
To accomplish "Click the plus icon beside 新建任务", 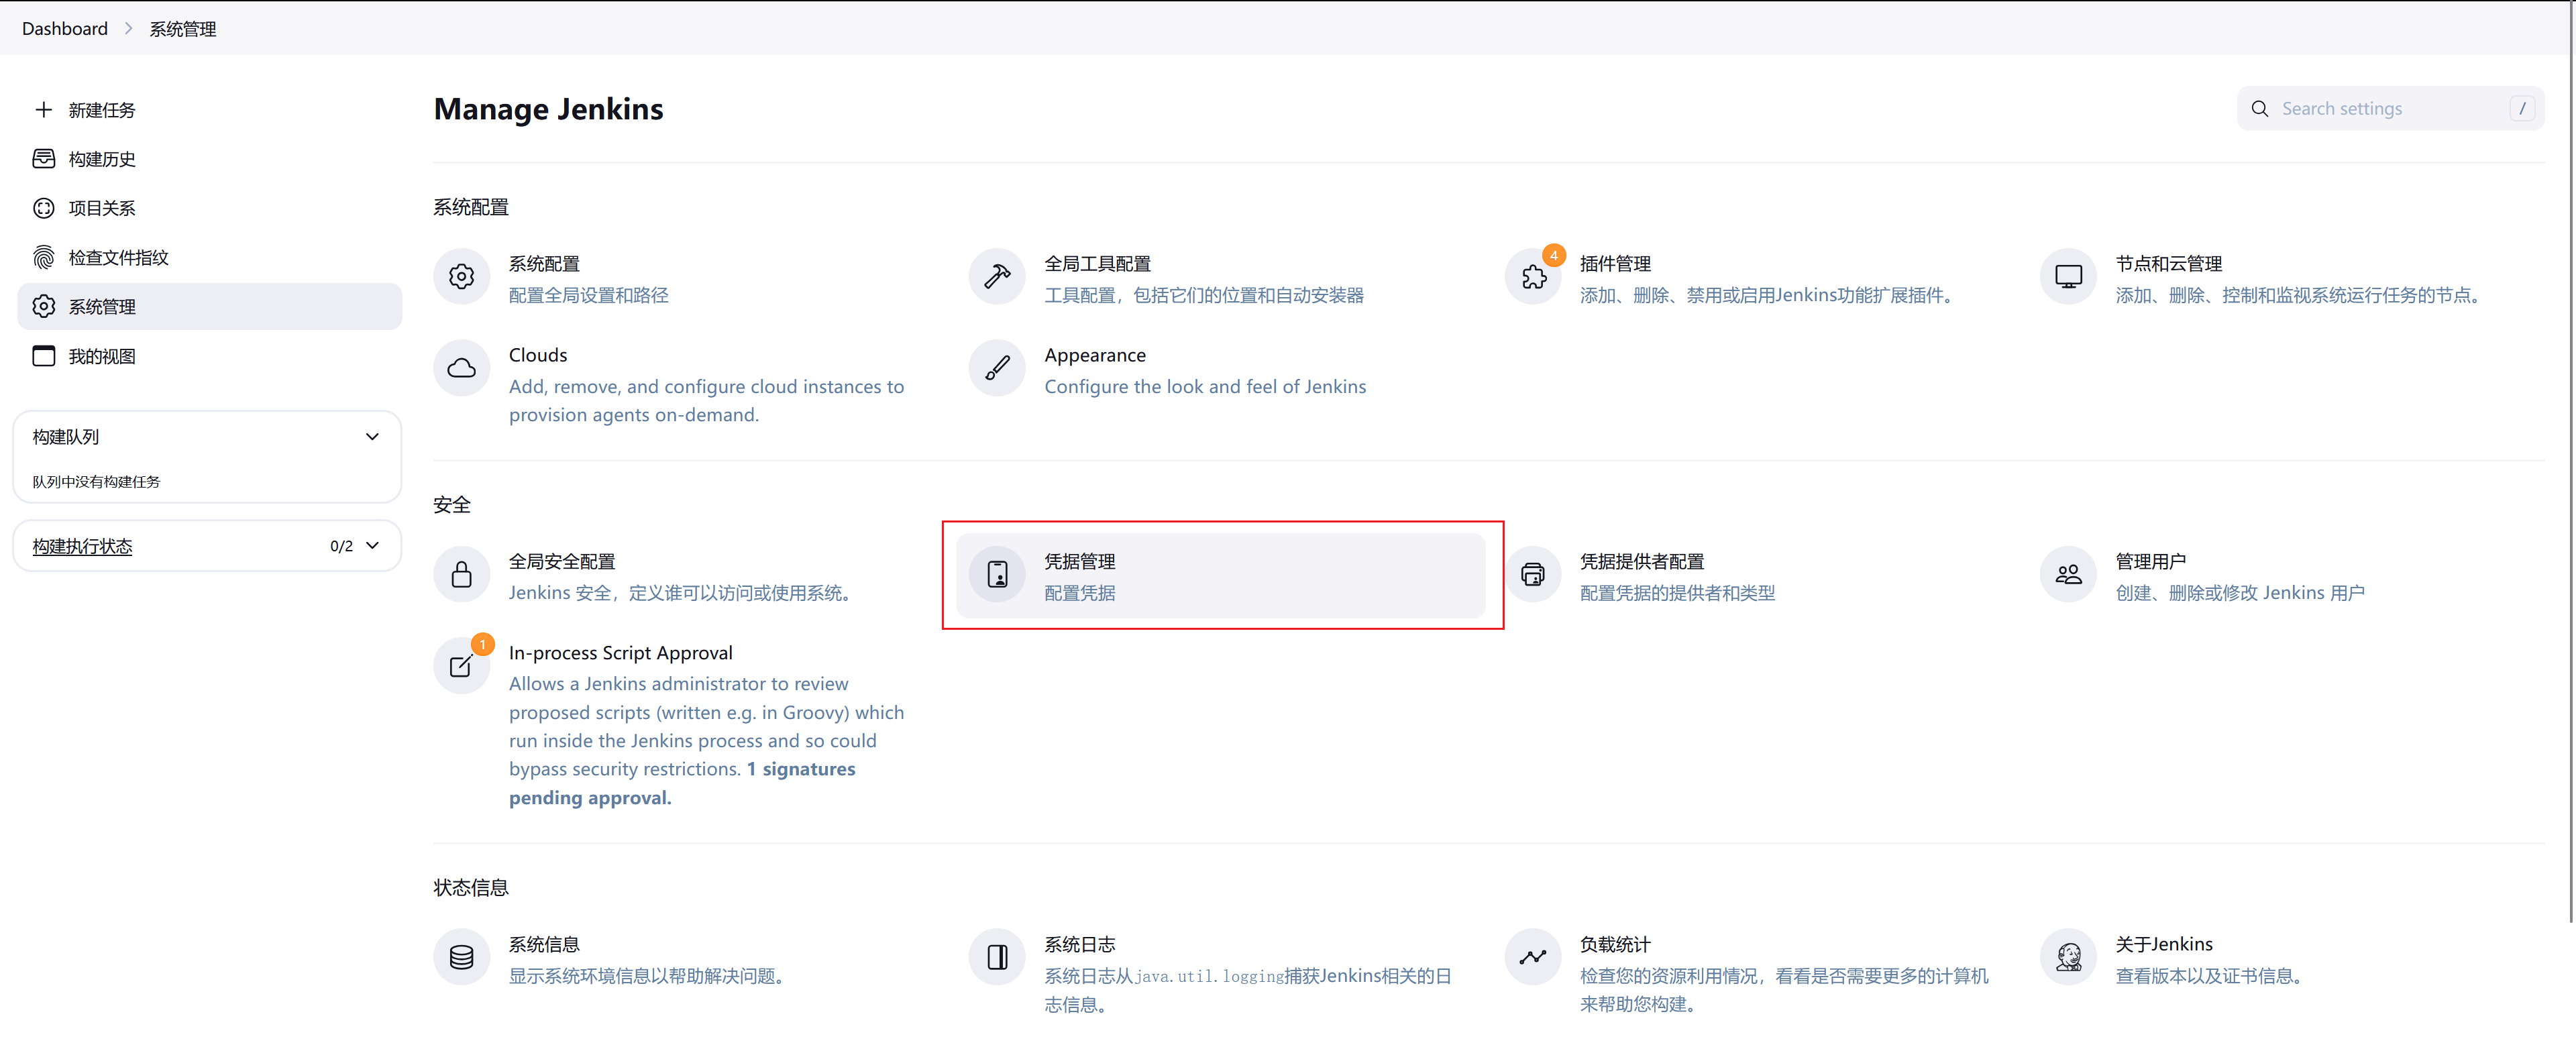I will (43, 109).
